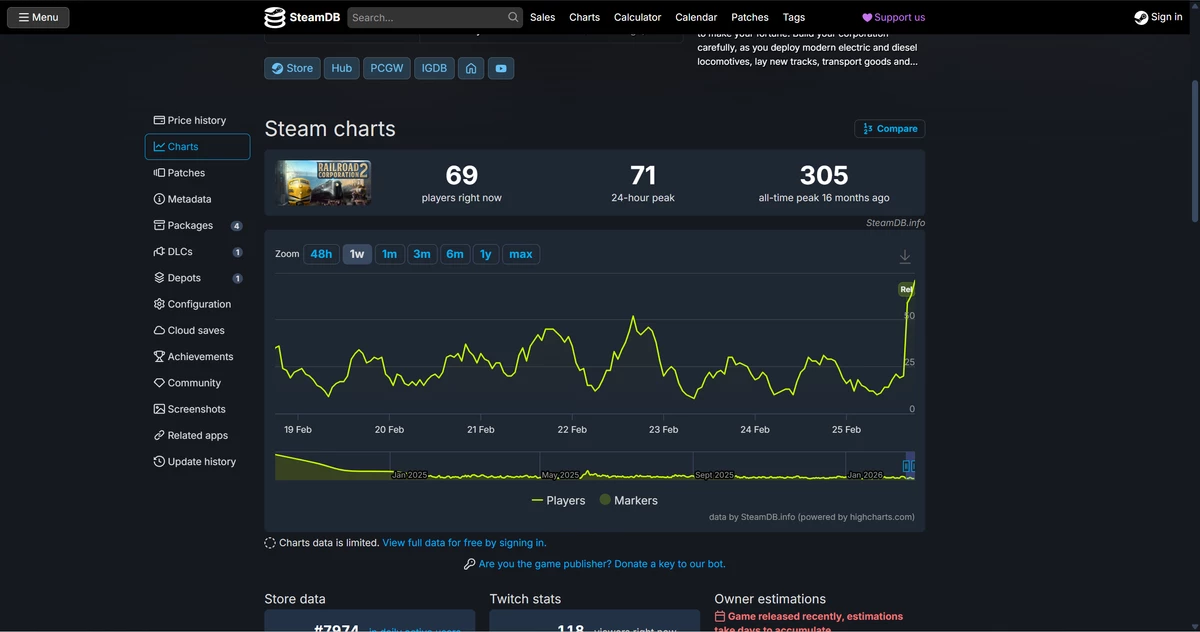Click the chart download menu icon
1200x632 pixels.
click(904, 257)
